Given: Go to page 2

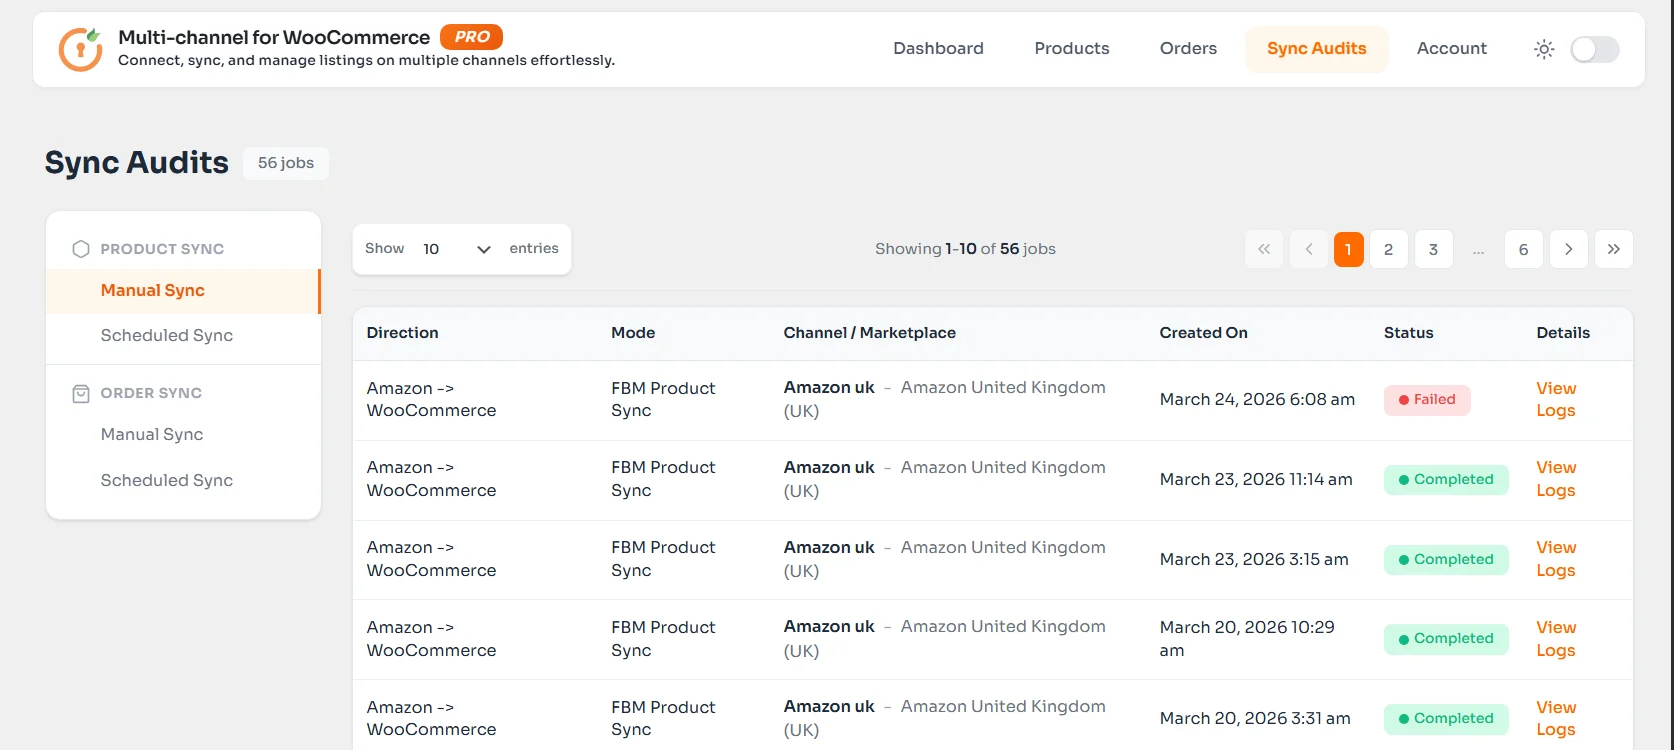Looking at the screenshot, I should click(x=1388, y=249).
